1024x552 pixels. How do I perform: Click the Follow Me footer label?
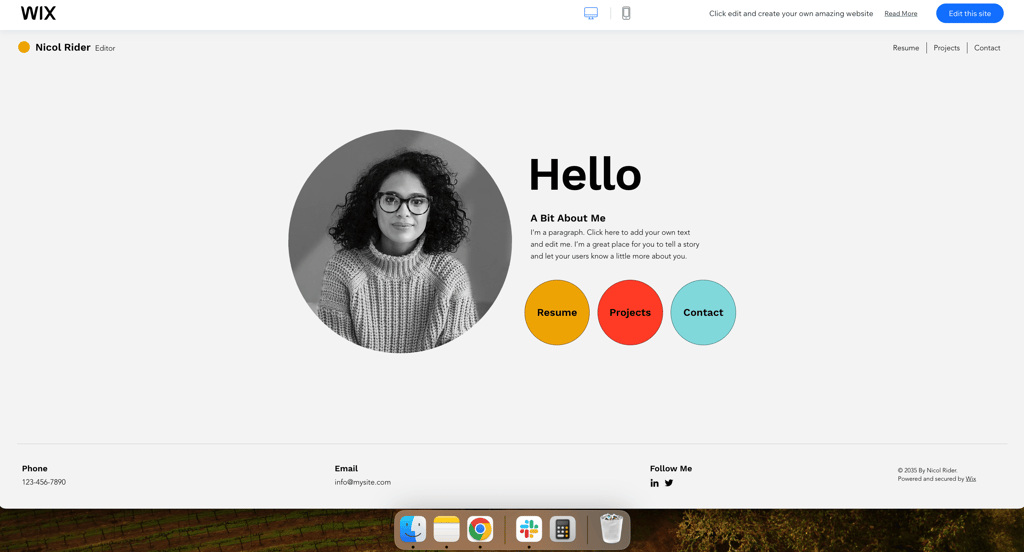[671, 468]
